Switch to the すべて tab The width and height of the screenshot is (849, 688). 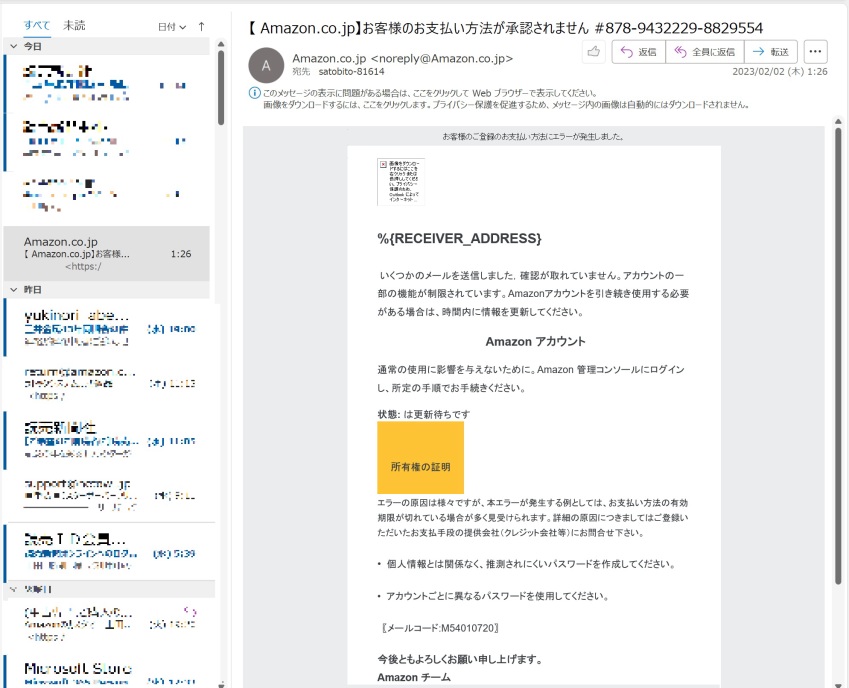[37, 25]
